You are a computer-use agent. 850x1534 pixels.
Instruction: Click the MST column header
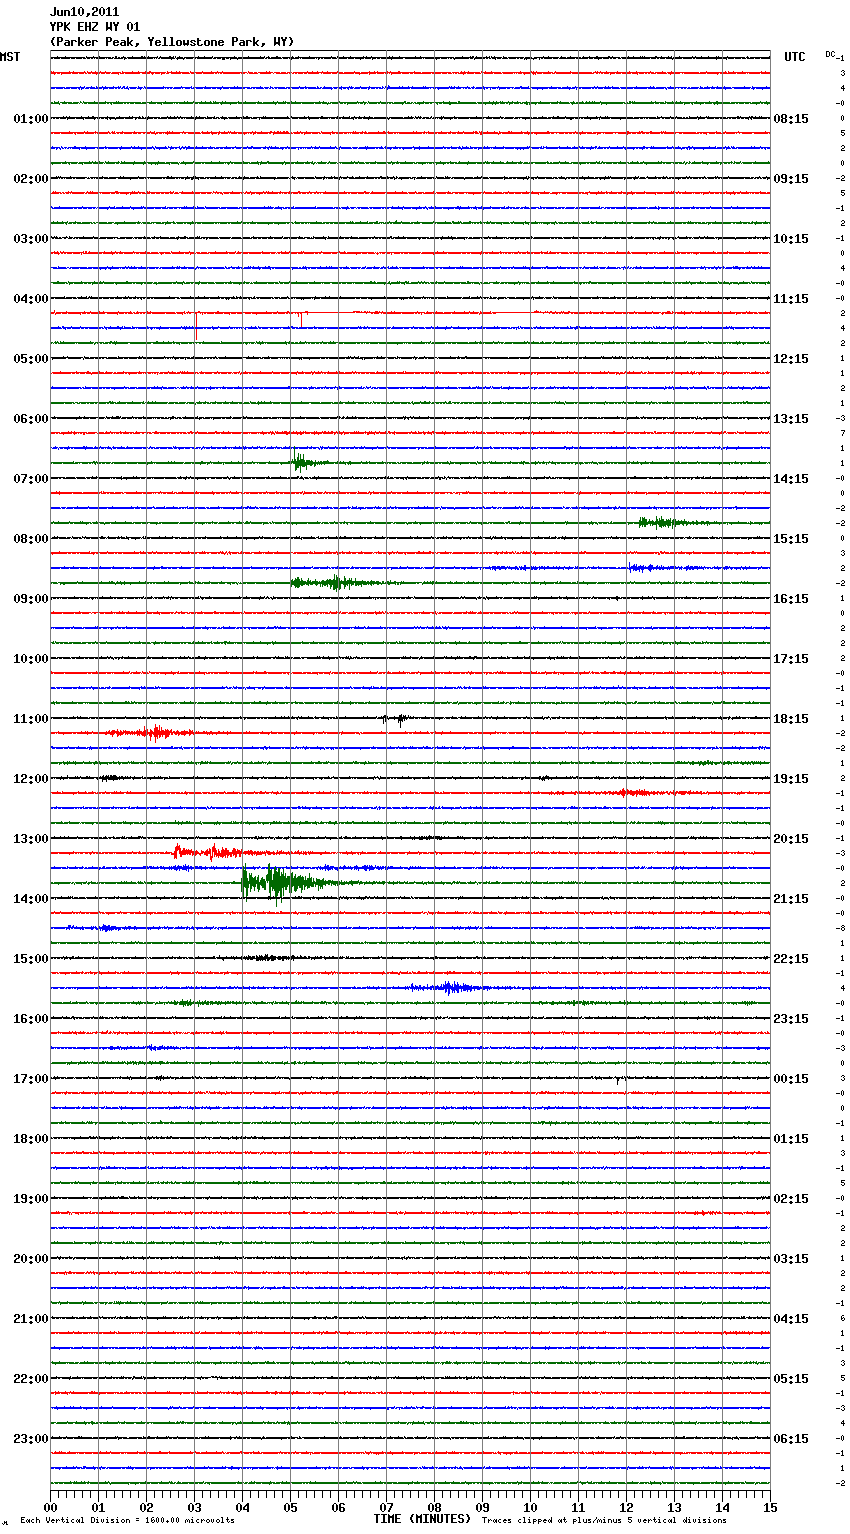tap(10, 57)
